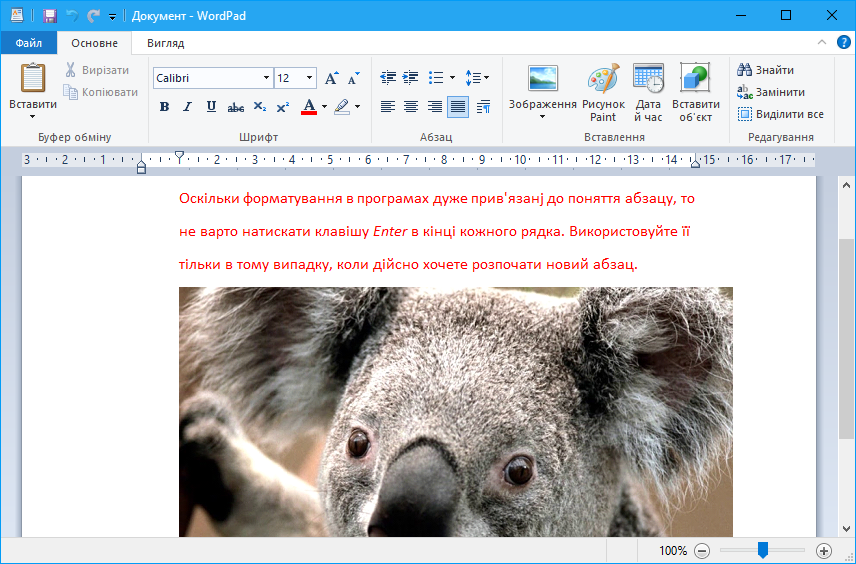Toggle subscript formatting
The width and height of the screenshot is (856, 564).
pyautogui.click(x=260, y=106)
